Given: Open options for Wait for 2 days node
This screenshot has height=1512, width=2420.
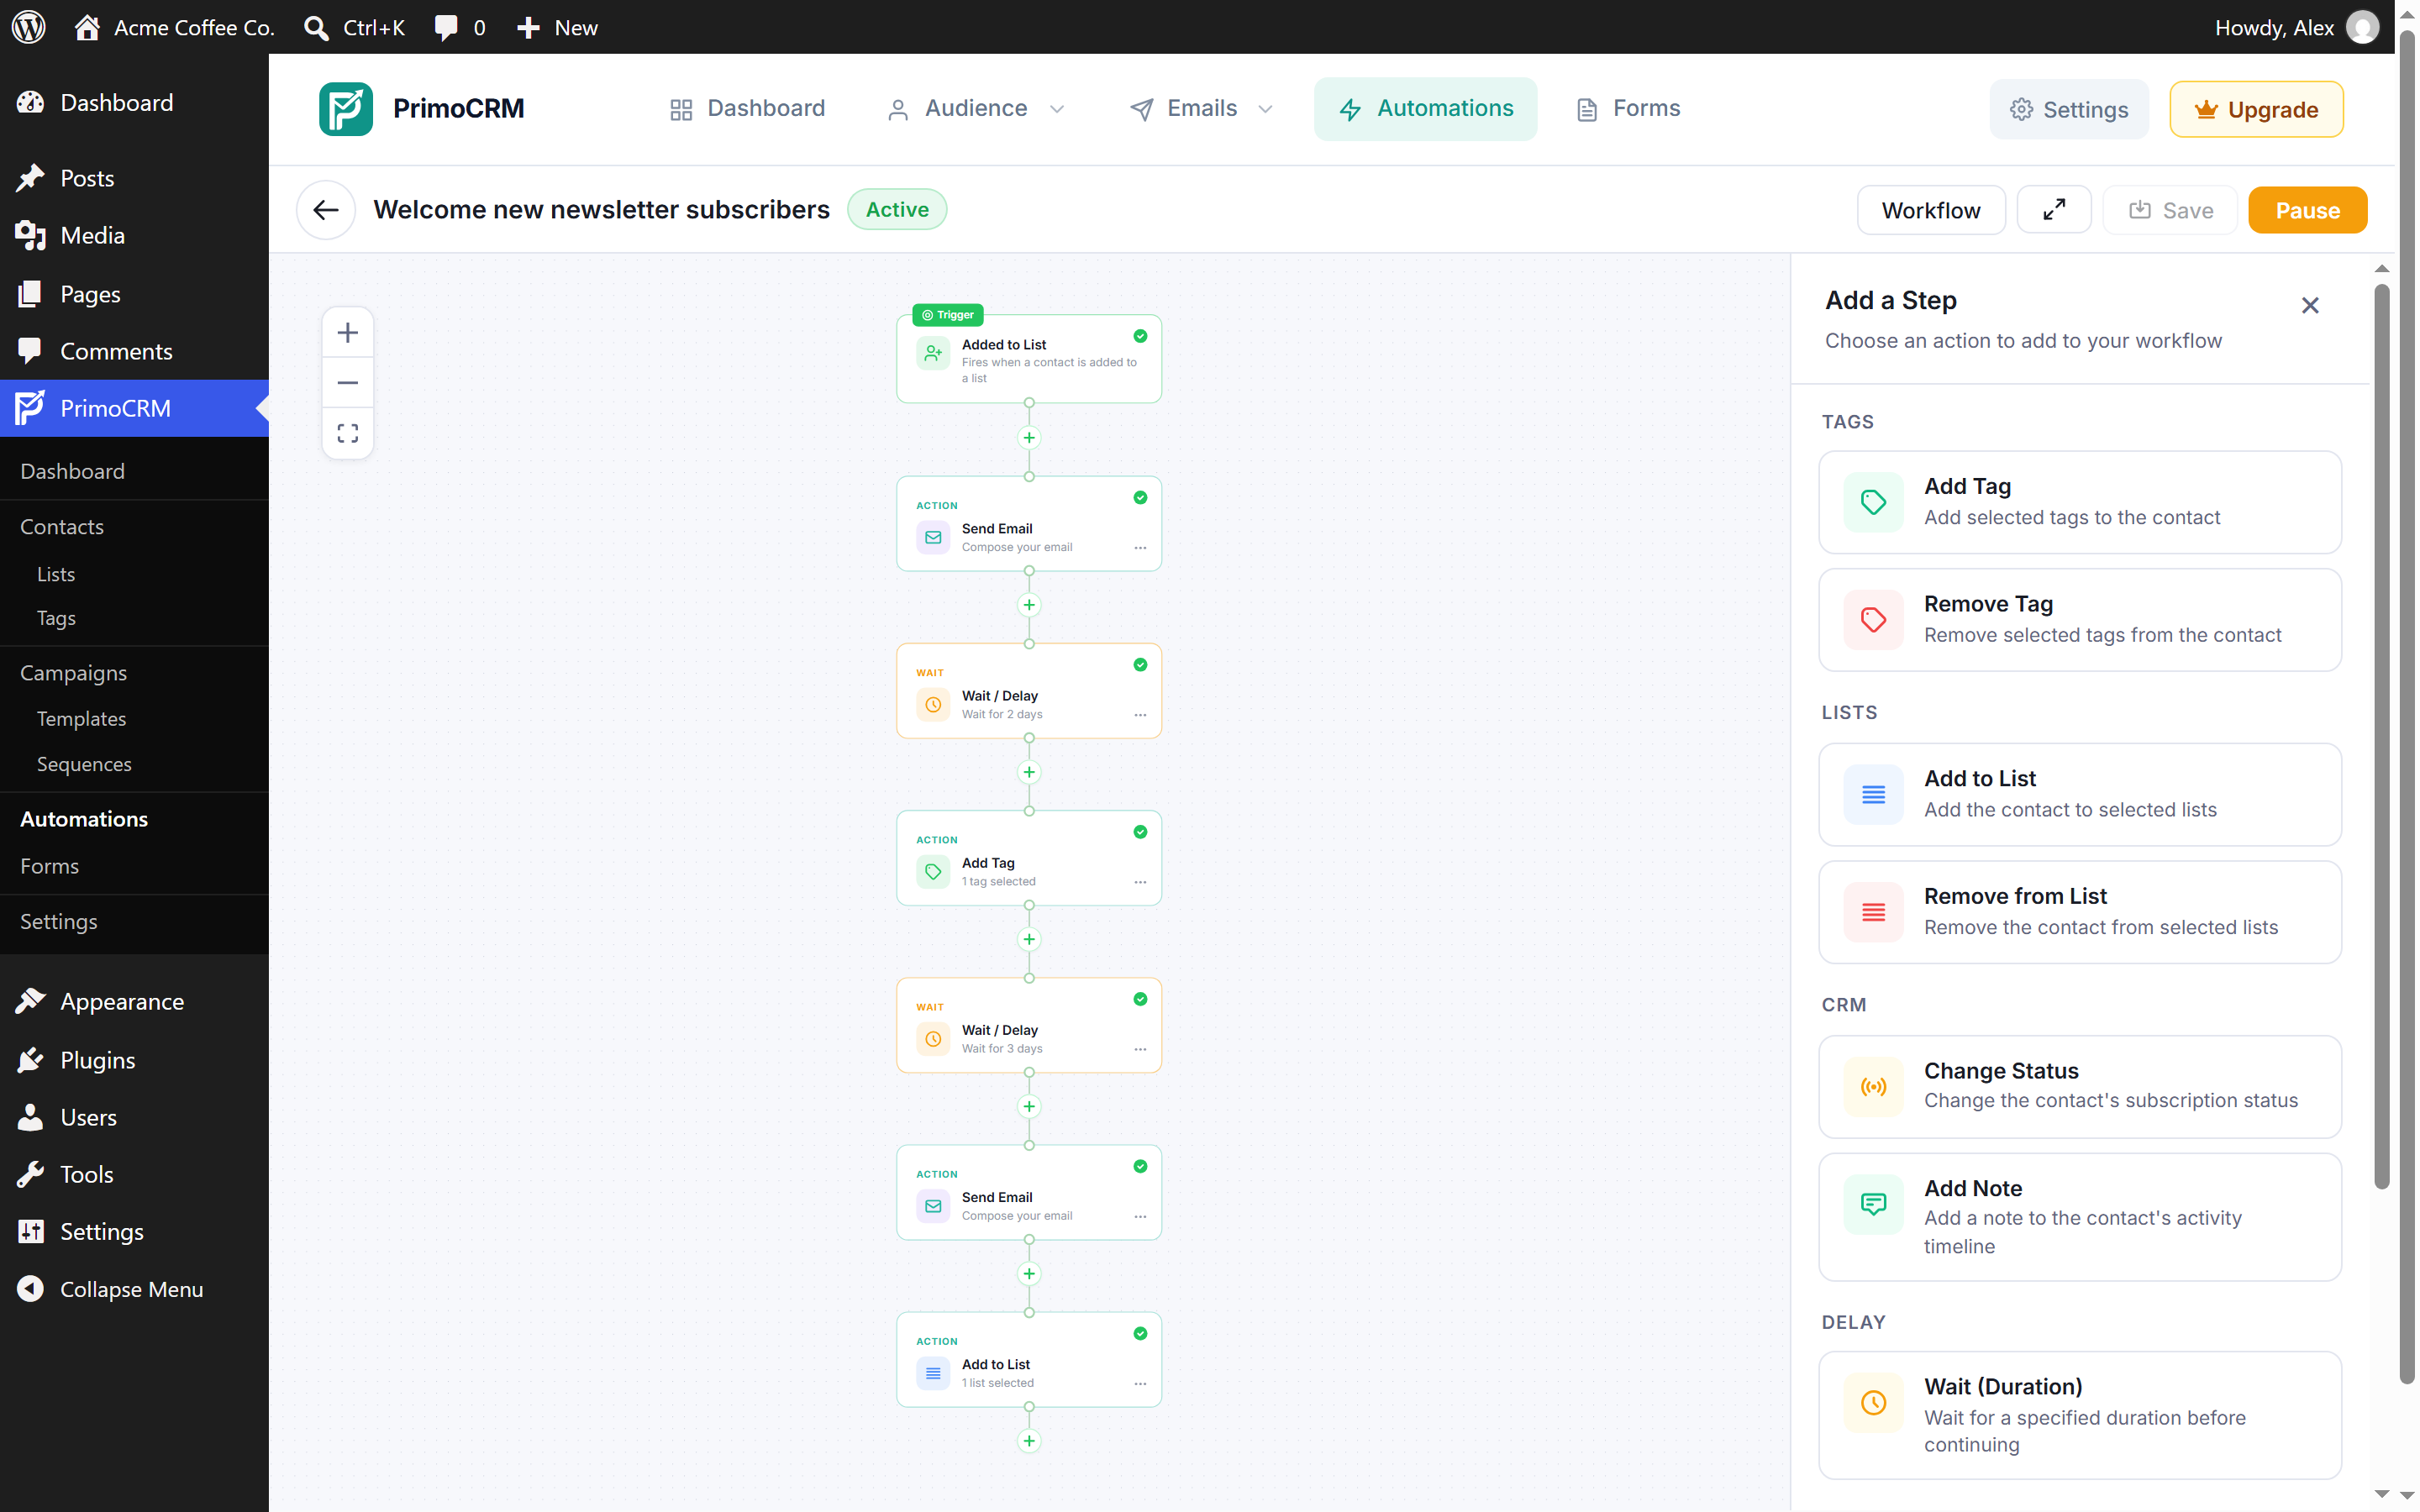Looking at the screenshot, I should tap(1140, 714).
